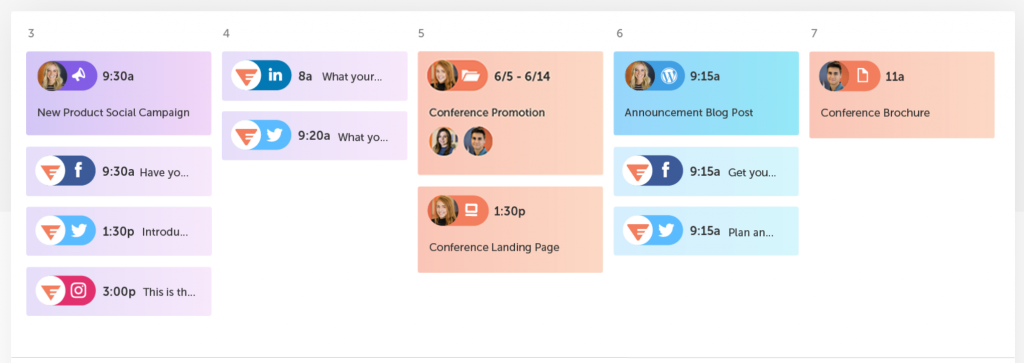Click the Twitter icon on the 9:20a post
The width and height of the screenshot is (1024, 363).
point(275,136)
